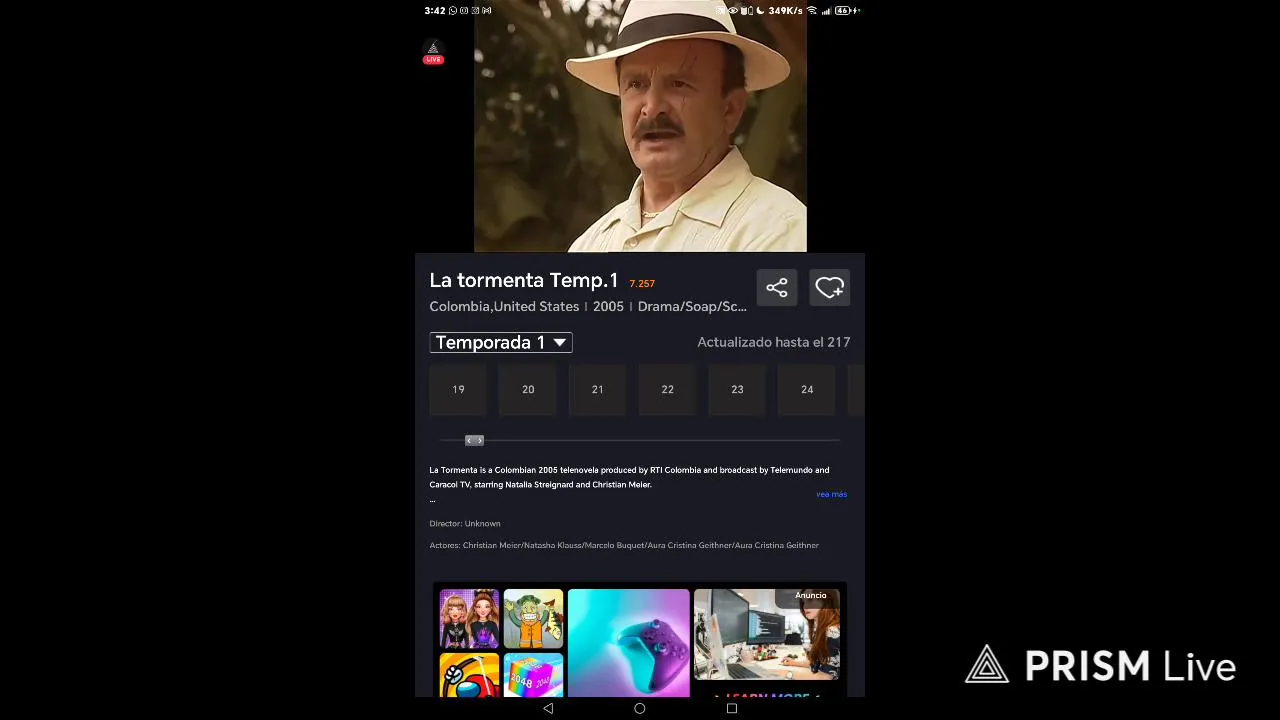Select episode 22
1280x720 pixels.
[667, 389]
